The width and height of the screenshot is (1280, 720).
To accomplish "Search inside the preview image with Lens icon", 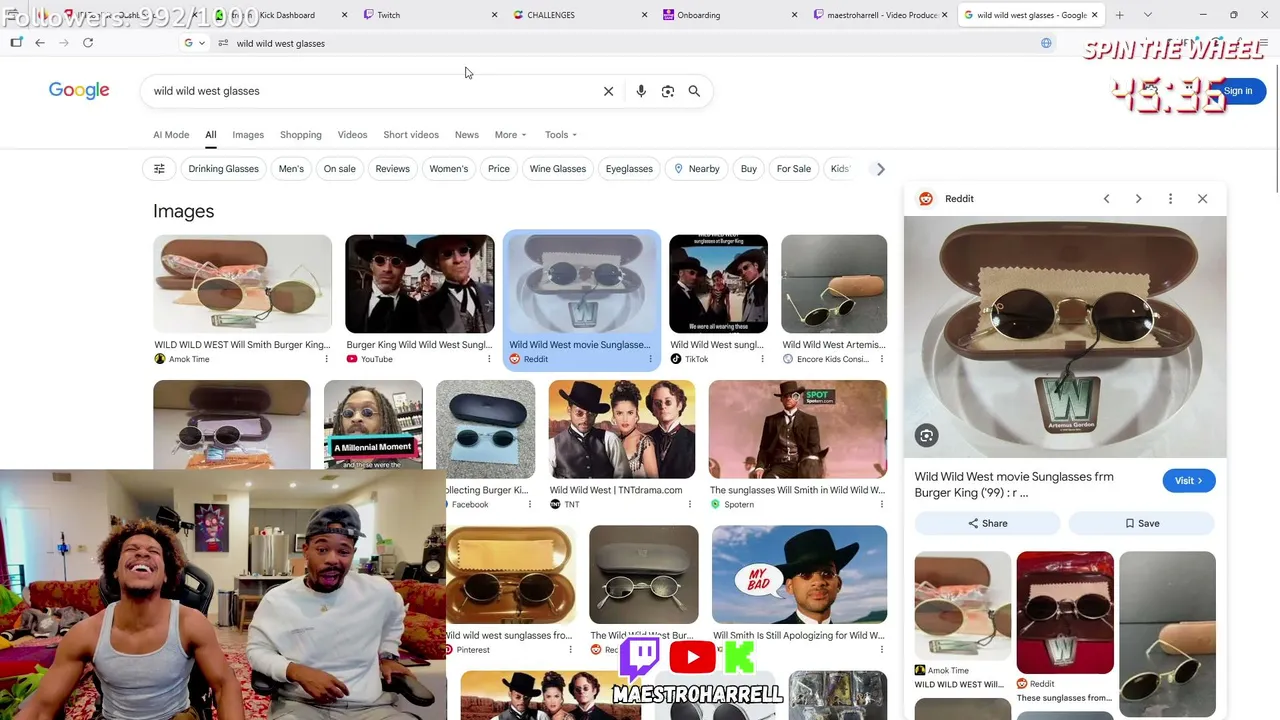I will click(927, 435).
